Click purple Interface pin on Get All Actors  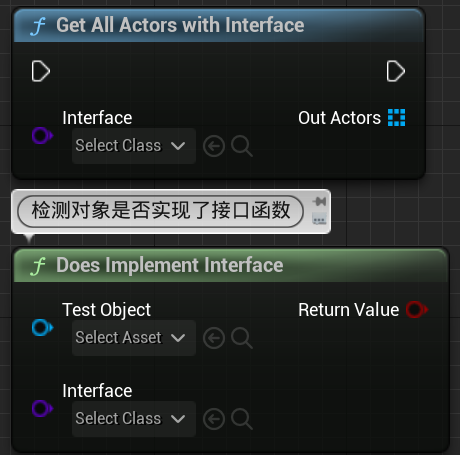click(42, 136)
